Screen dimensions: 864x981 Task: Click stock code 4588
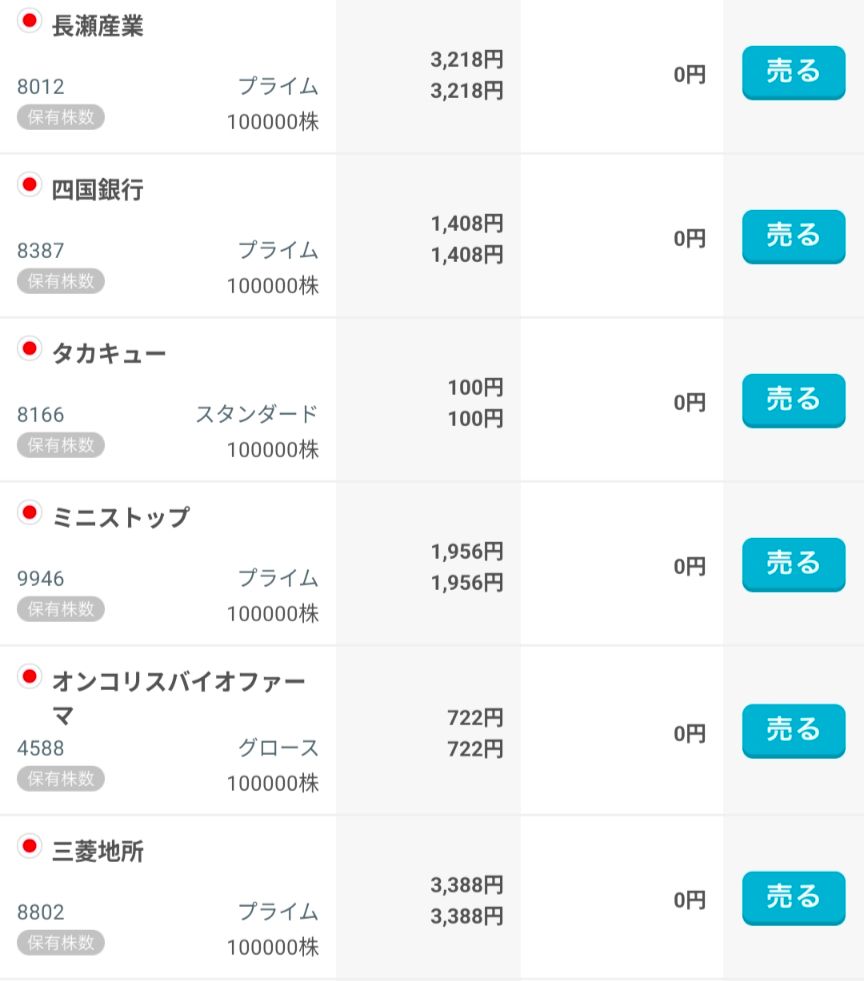40,748
